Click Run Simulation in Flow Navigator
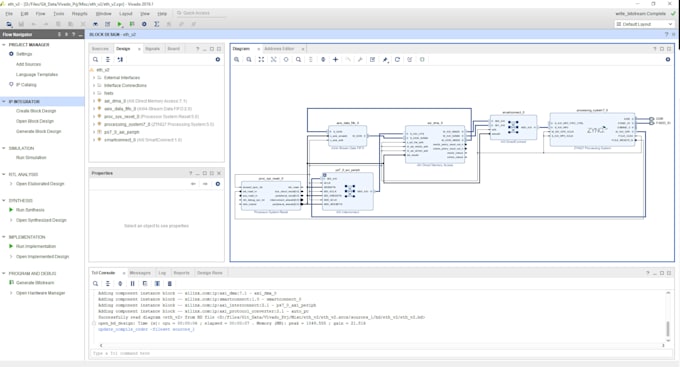Screen dimensions: 680x367 tap(31, 158)
